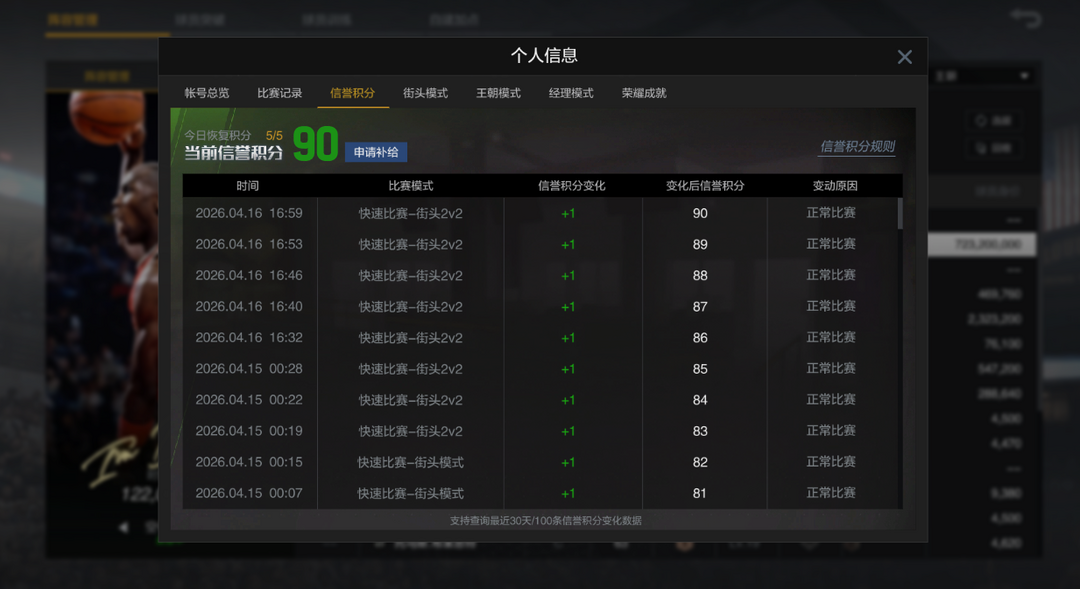Viewport: 1080px width, 589px height.
Task: Select the 2026.04.16 16:53 timestamp
Action: [249, 245]
